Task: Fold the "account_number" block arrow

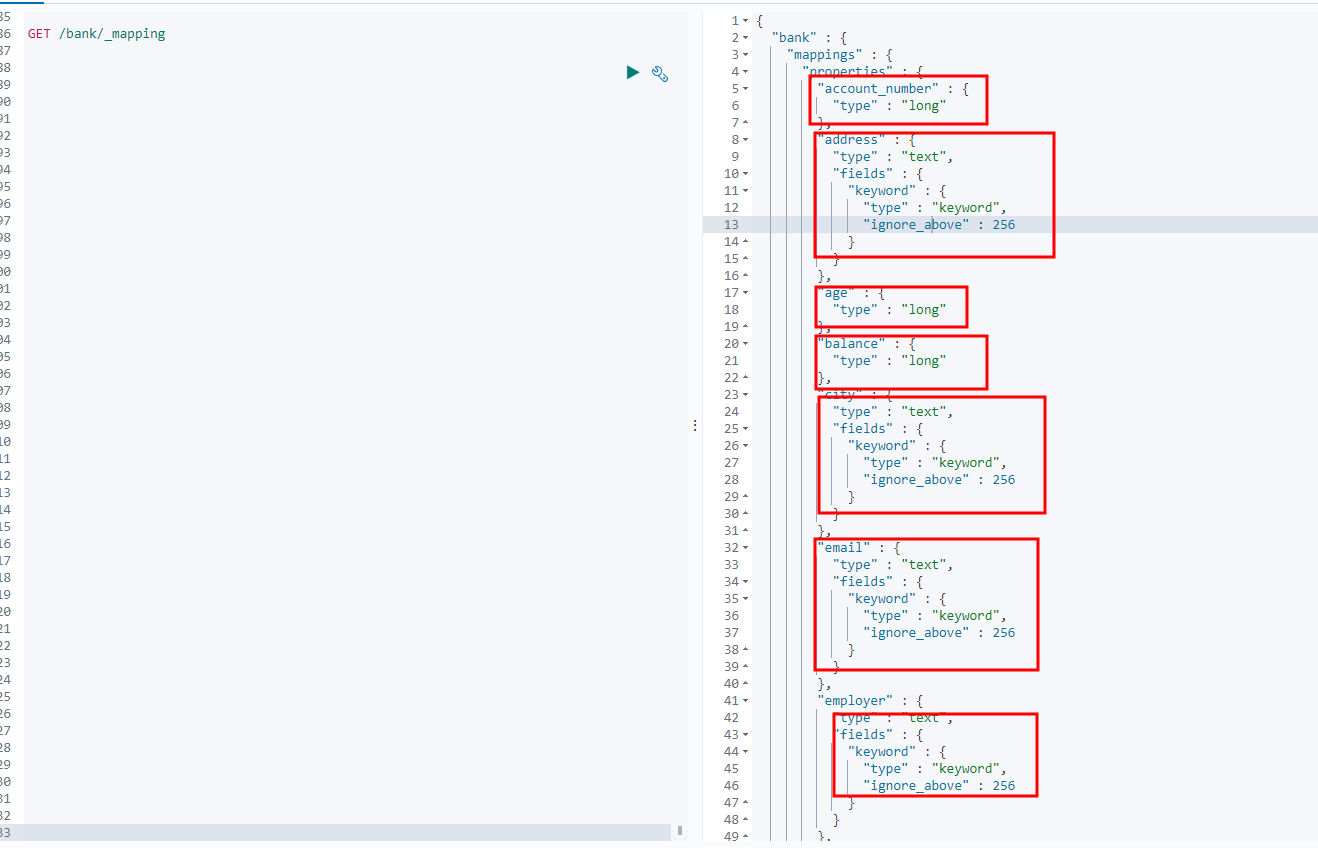Action: click(745, 89)
